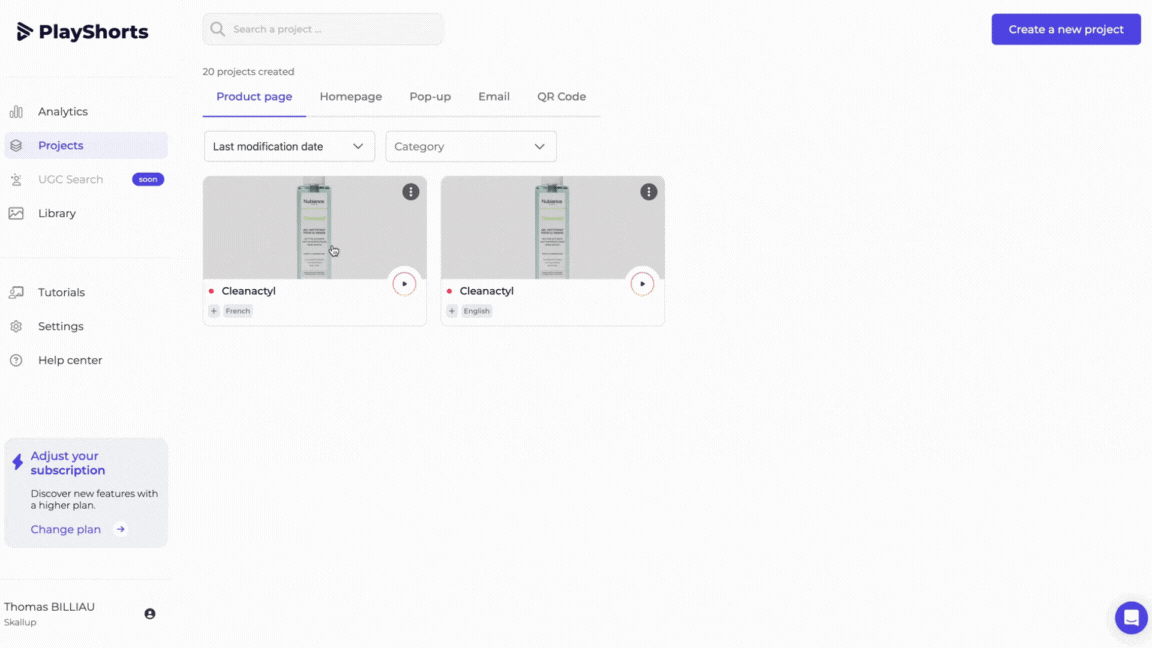Click the Projects layers icon
This screenshot has height=648, width=1152.
pos(16,145)
